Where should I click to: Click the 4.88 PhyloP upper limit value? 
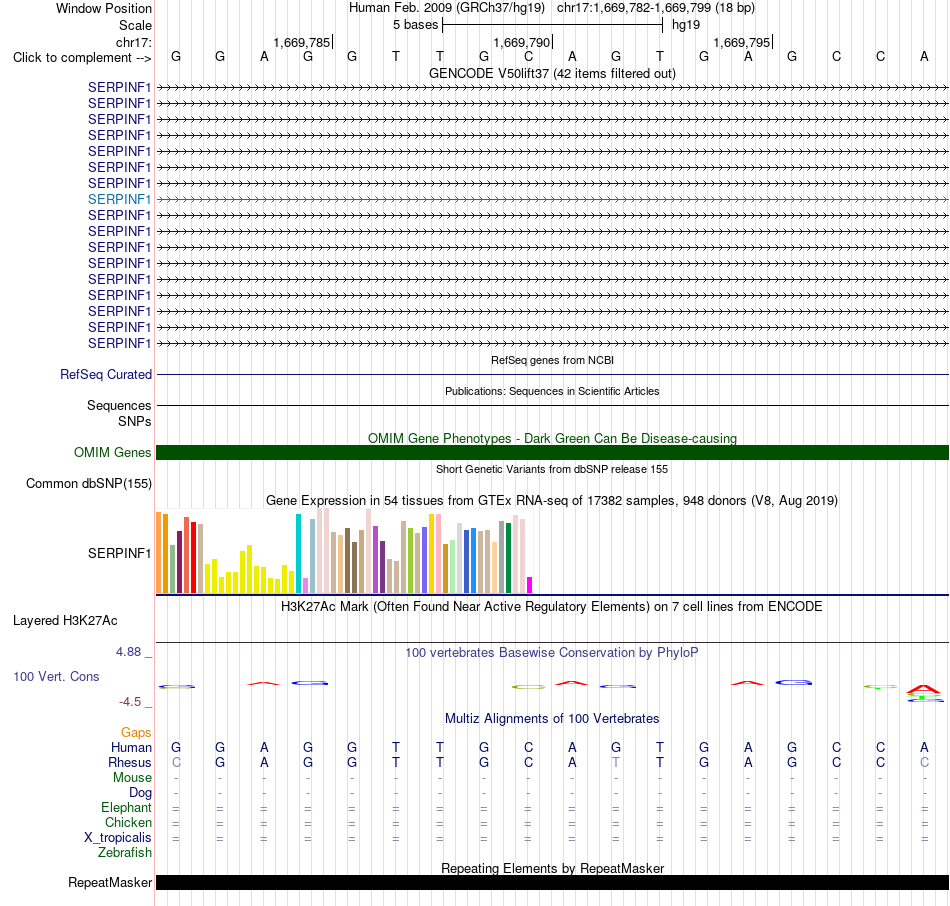tap(128, 652)
